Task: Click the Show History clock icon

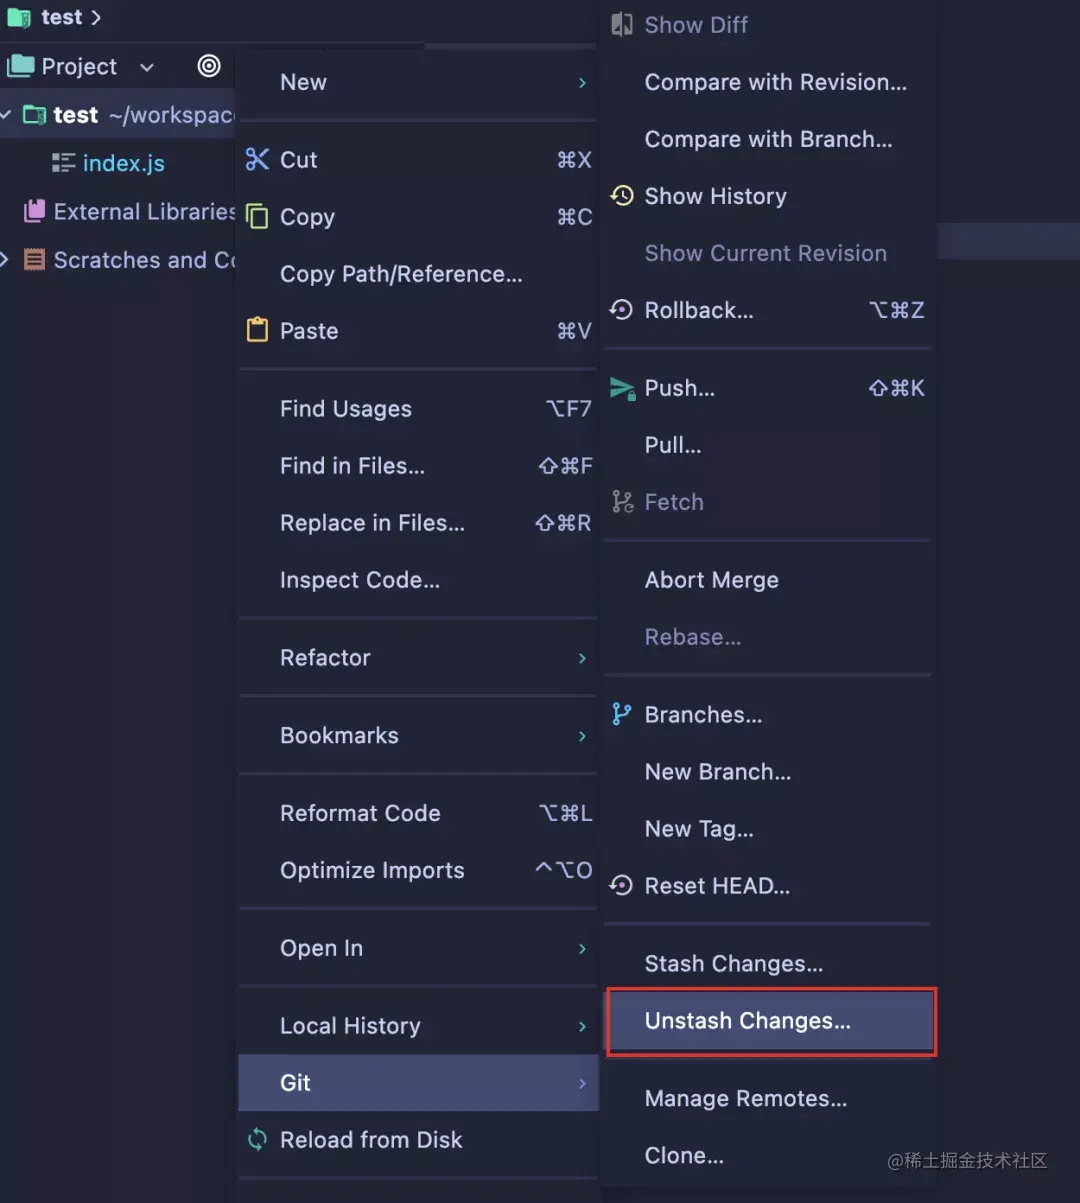Action: pos(622,195)
